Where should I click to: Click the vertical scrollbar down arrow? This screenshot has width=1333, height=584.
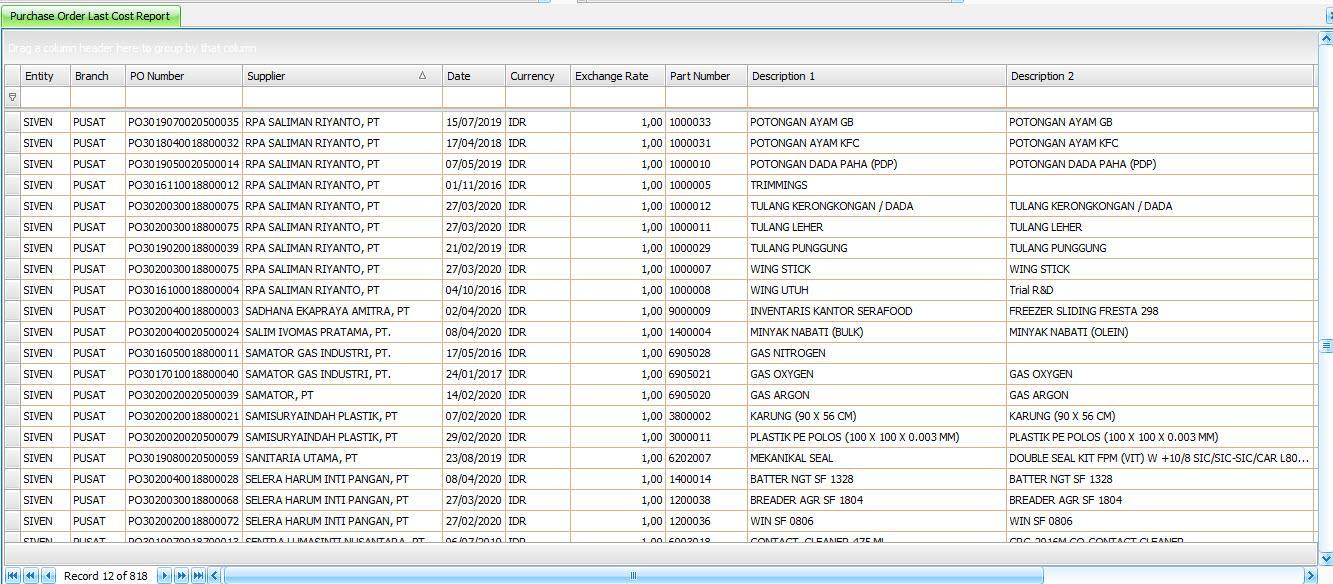[x=1326, y=558]
